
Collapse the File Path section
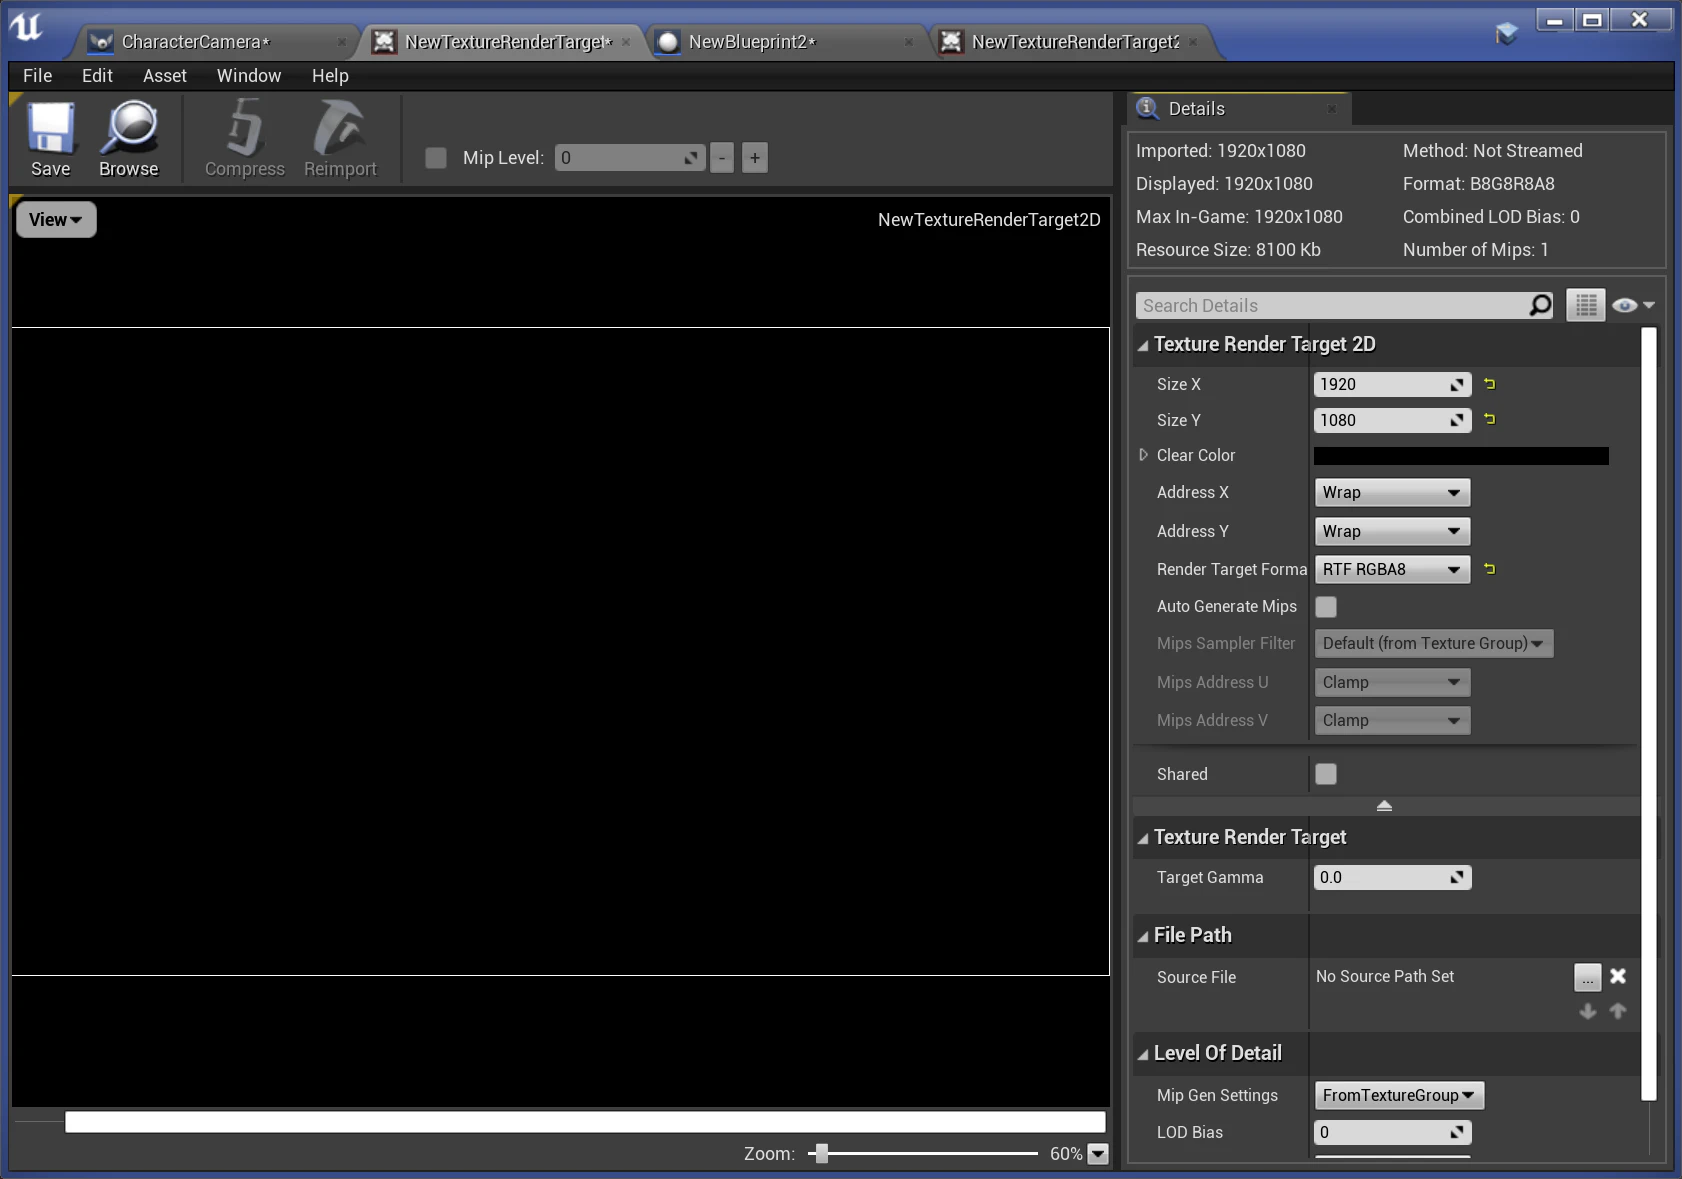tap(1143, 937)
